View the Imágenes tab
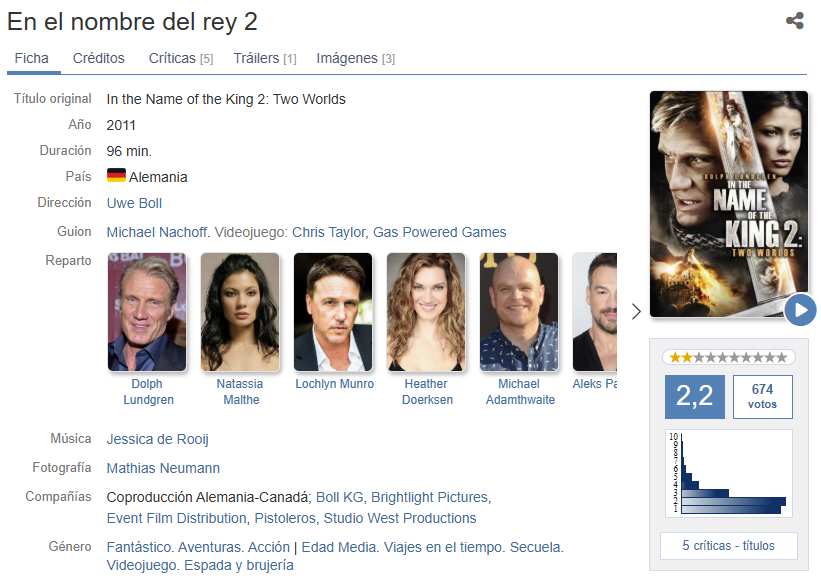Screen dimensions: 821x582 pyautogui.click(x=356, y=58)
